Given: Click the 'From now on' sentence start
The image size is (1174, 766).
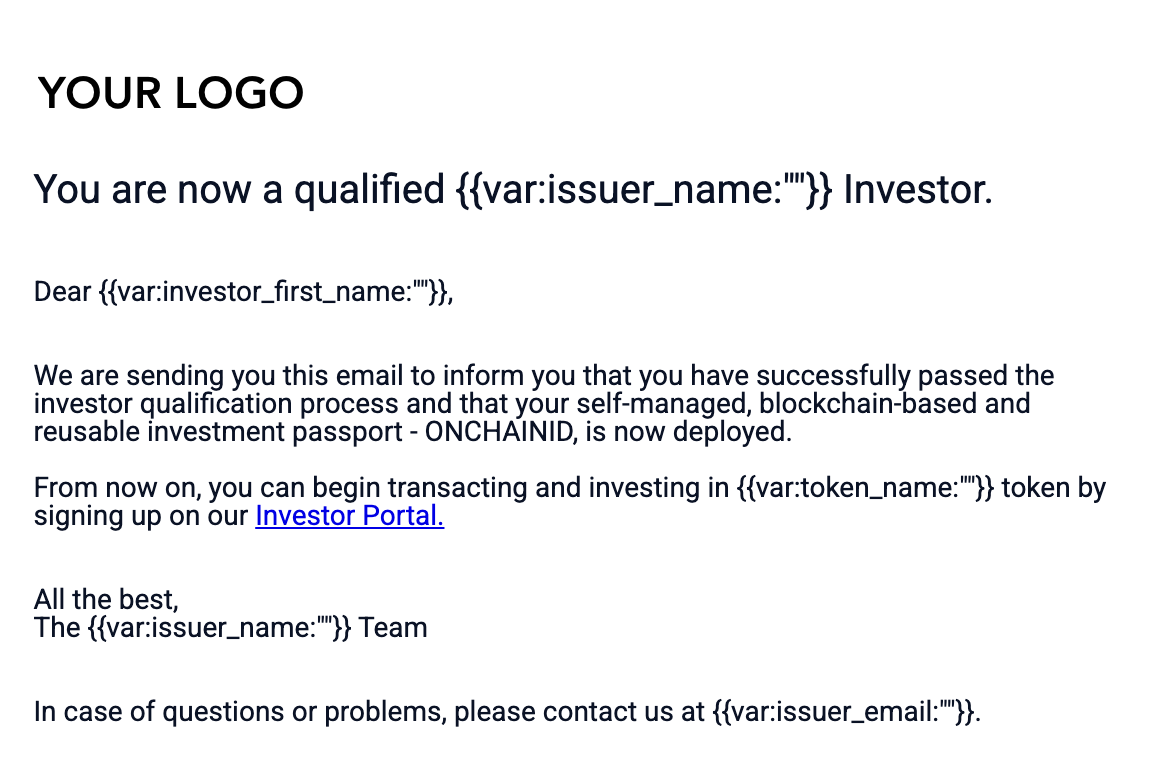Looking at the screenshot, I should (116, 488).
